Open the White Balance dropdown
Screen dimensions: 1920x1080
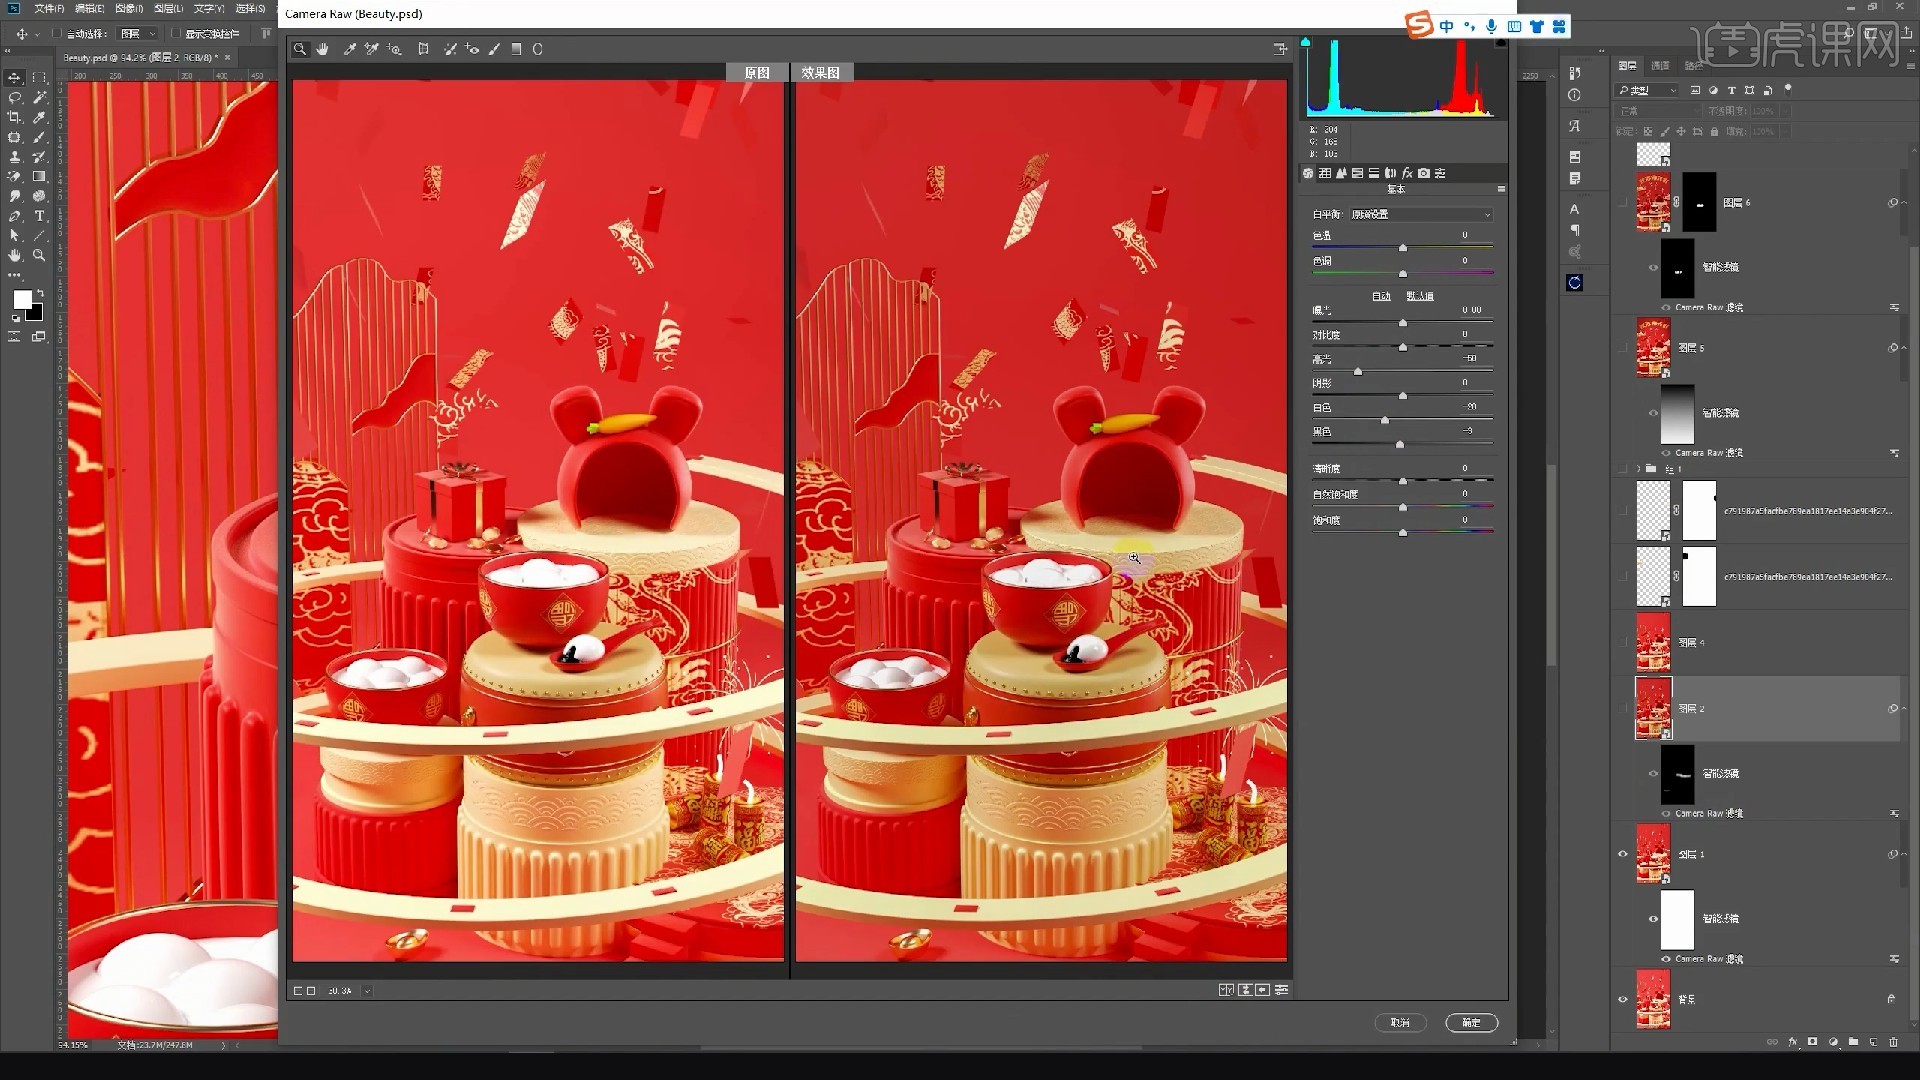(1421, 214)
